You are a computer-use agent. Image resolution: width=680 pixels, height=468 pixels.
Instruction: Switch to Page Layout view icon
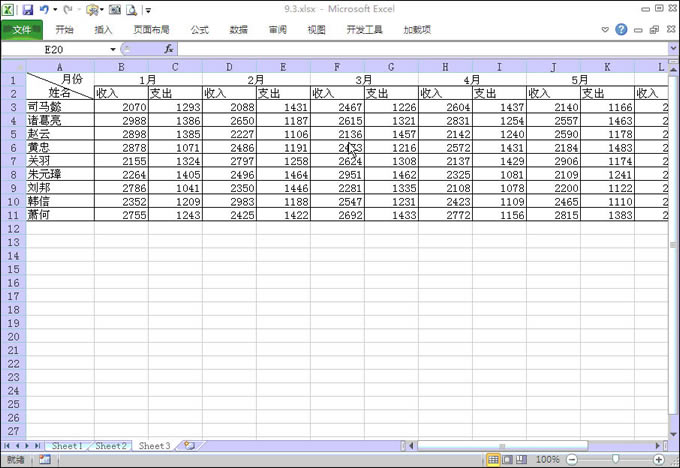507,459
